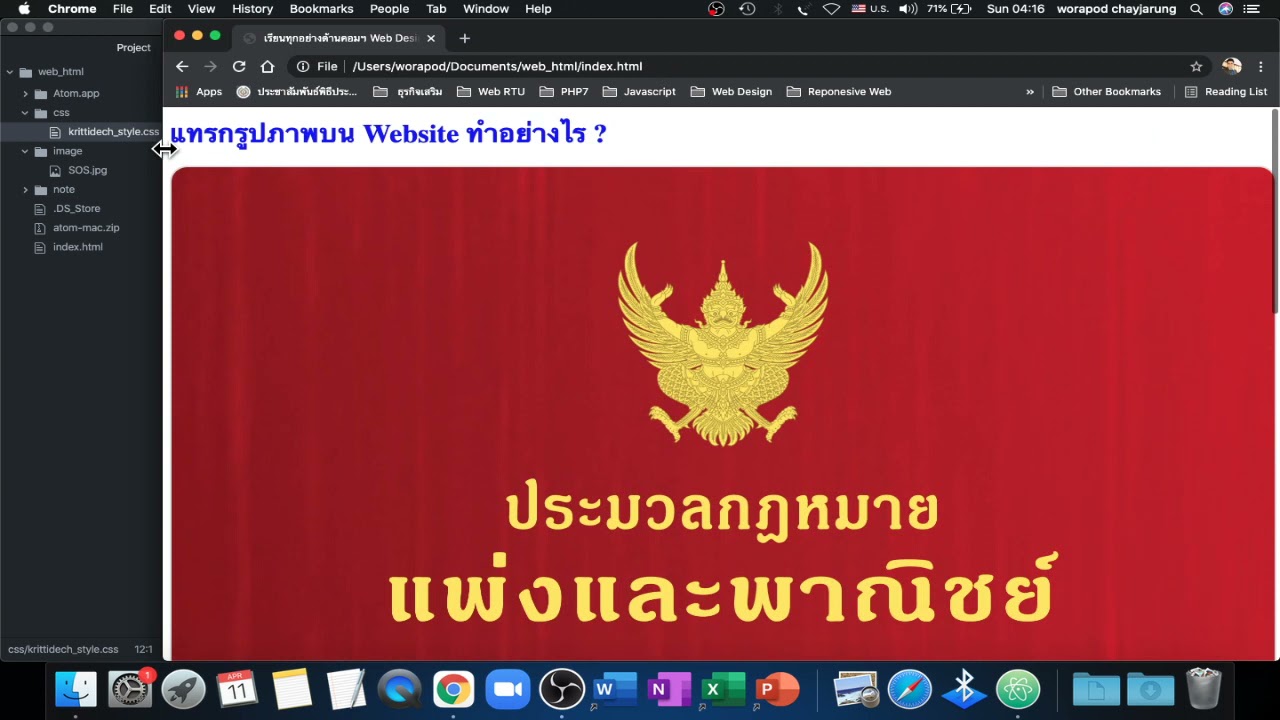Launch Microsoft Word from the Dock

616,689
